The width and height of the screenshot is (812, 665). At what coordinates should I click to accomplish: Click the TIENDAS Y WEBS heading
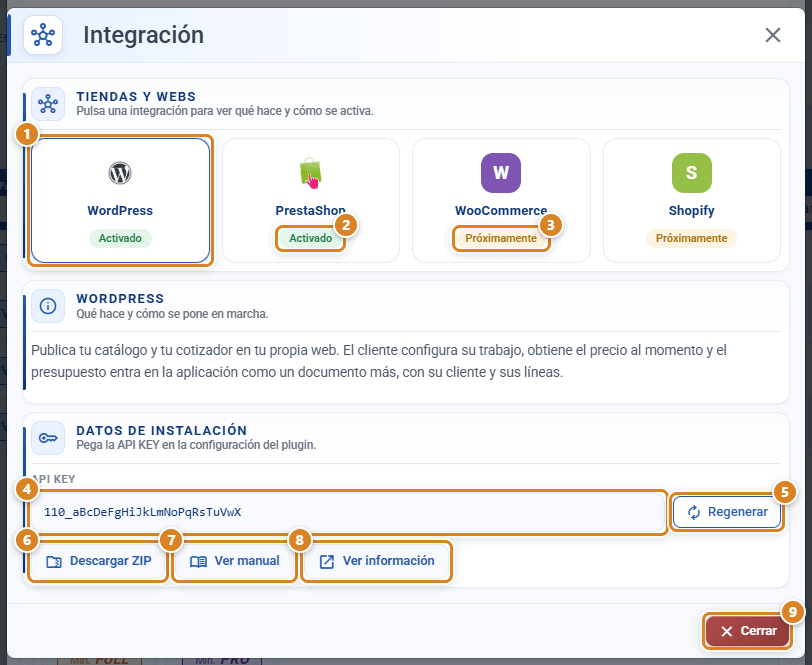tap(136, 97)
